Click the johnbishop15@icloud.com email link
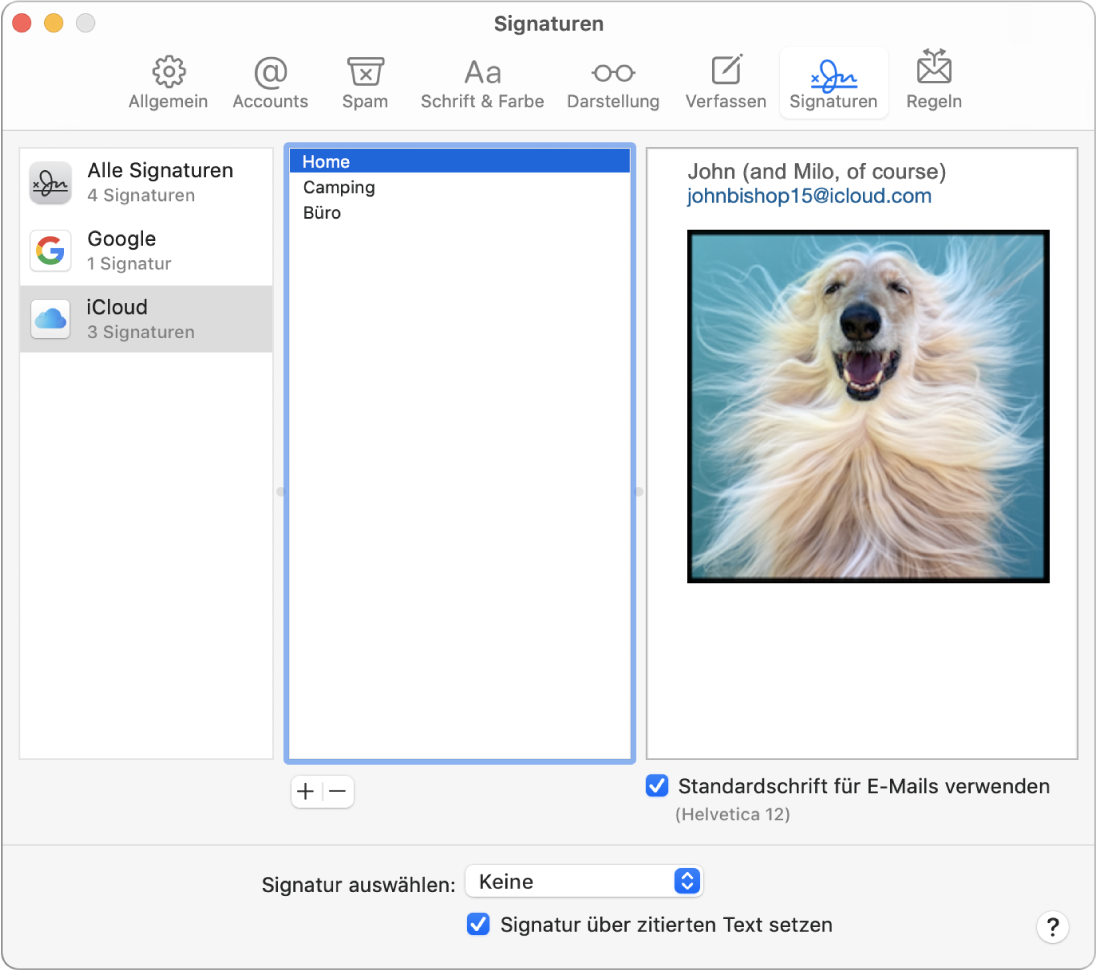 tap(809, 196)
